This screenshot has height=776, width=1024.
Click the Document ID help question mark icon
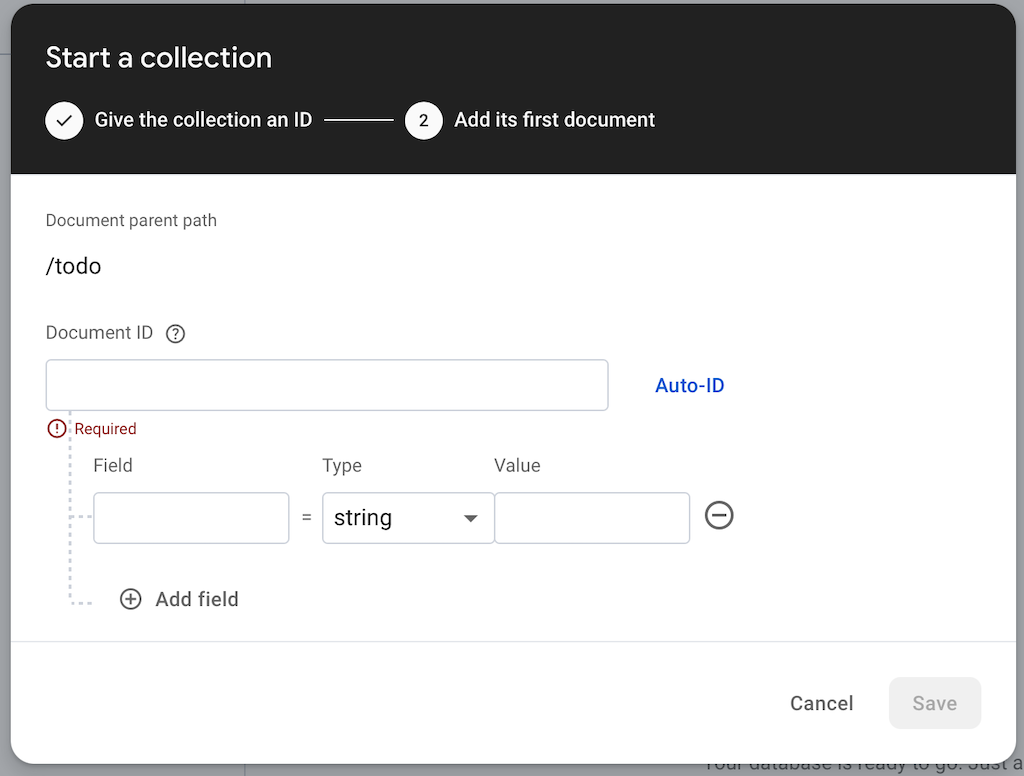(175, 334)
